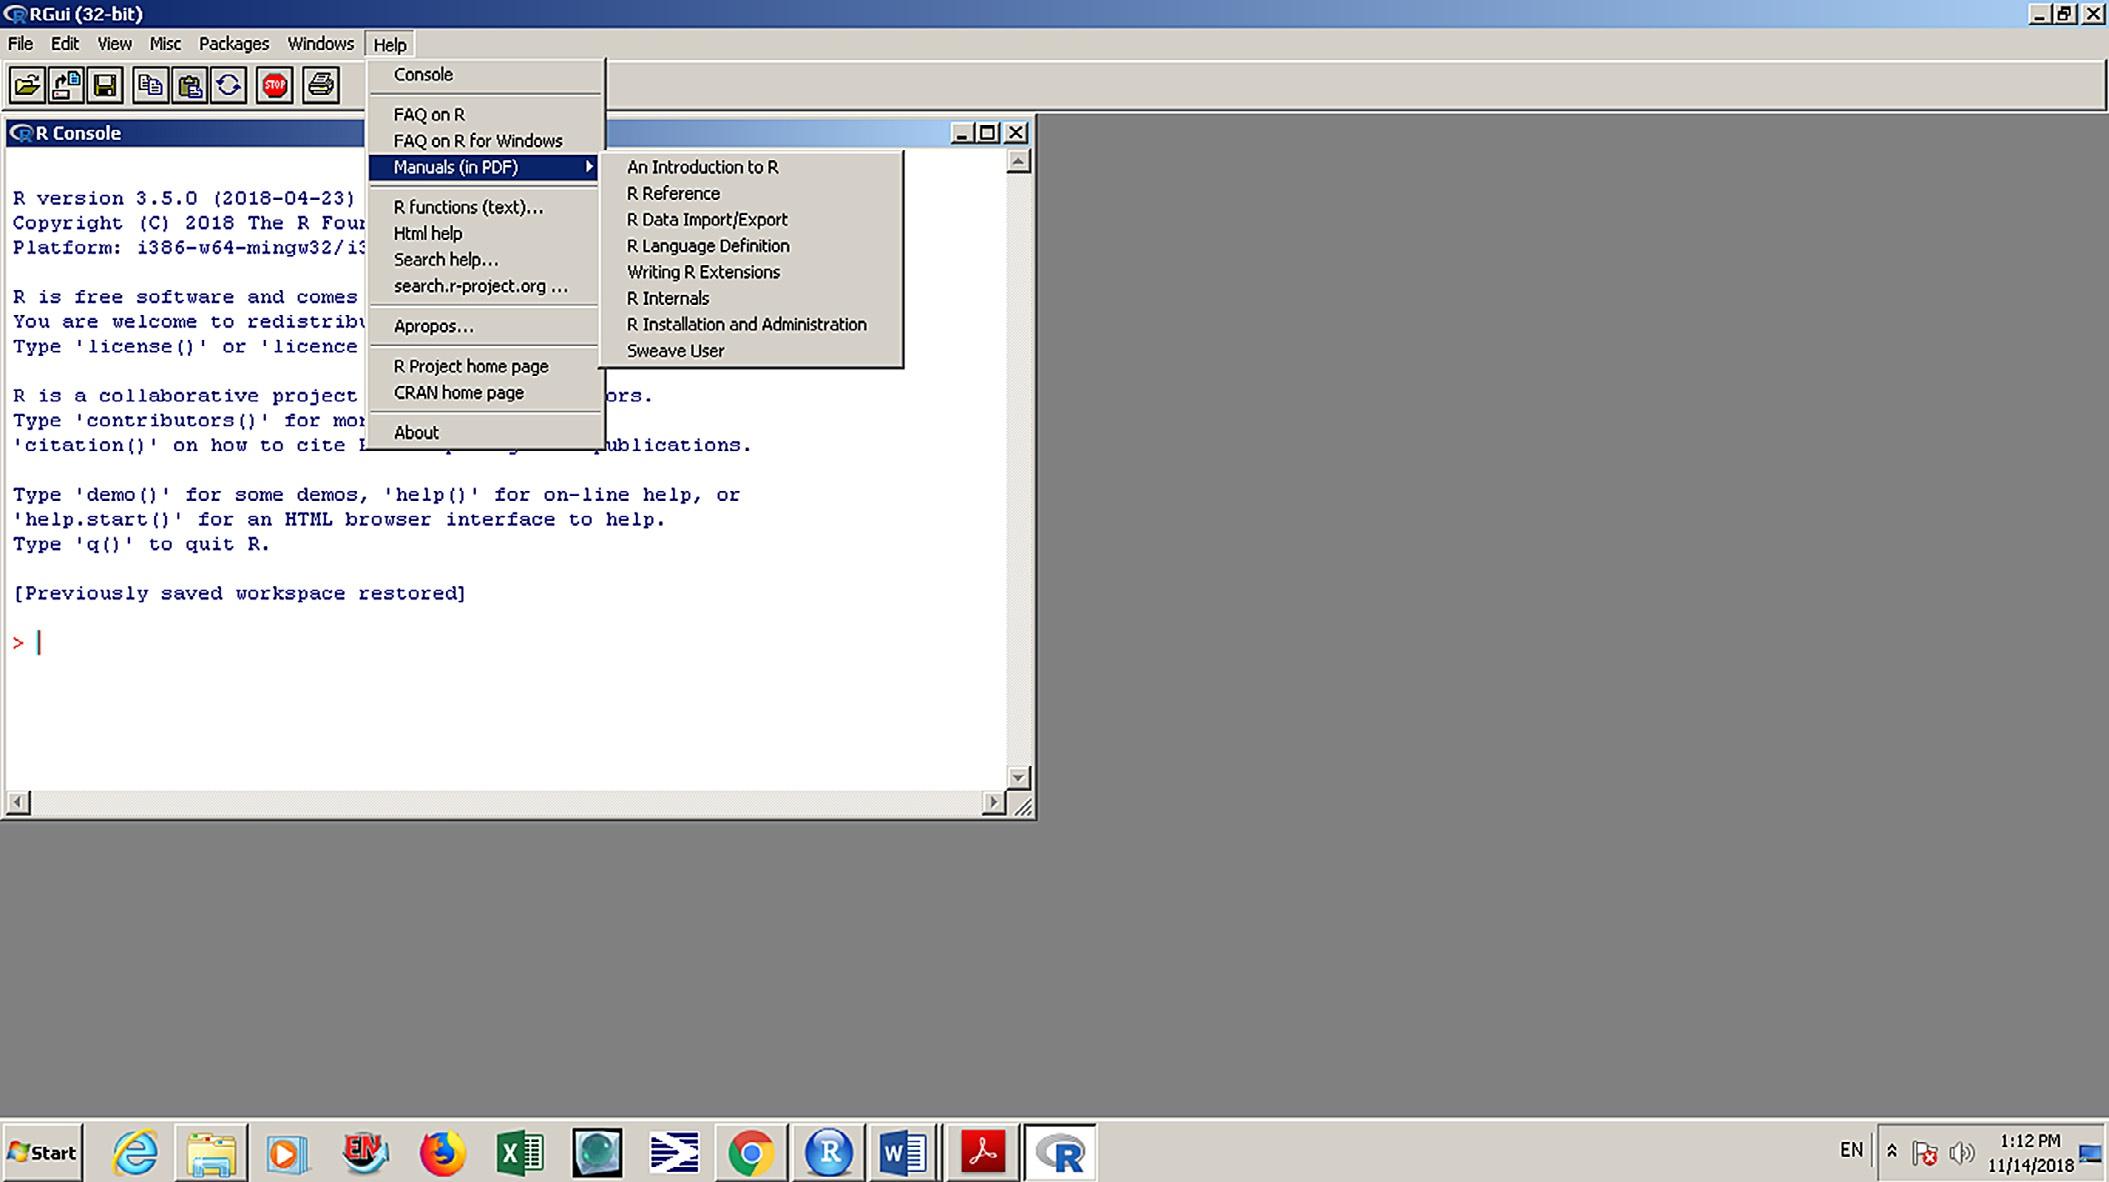
Task: Open R Project home page entry
Action: (x=470, y=367)
